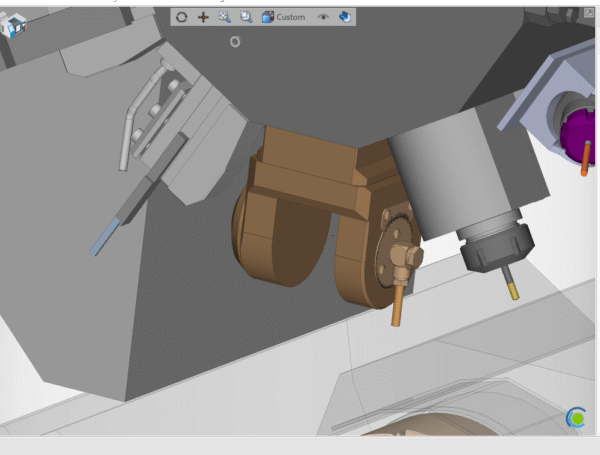Open the Custom view orientation cube
Viewport: 600px width, 455px height.
click(x=267, y=17)
